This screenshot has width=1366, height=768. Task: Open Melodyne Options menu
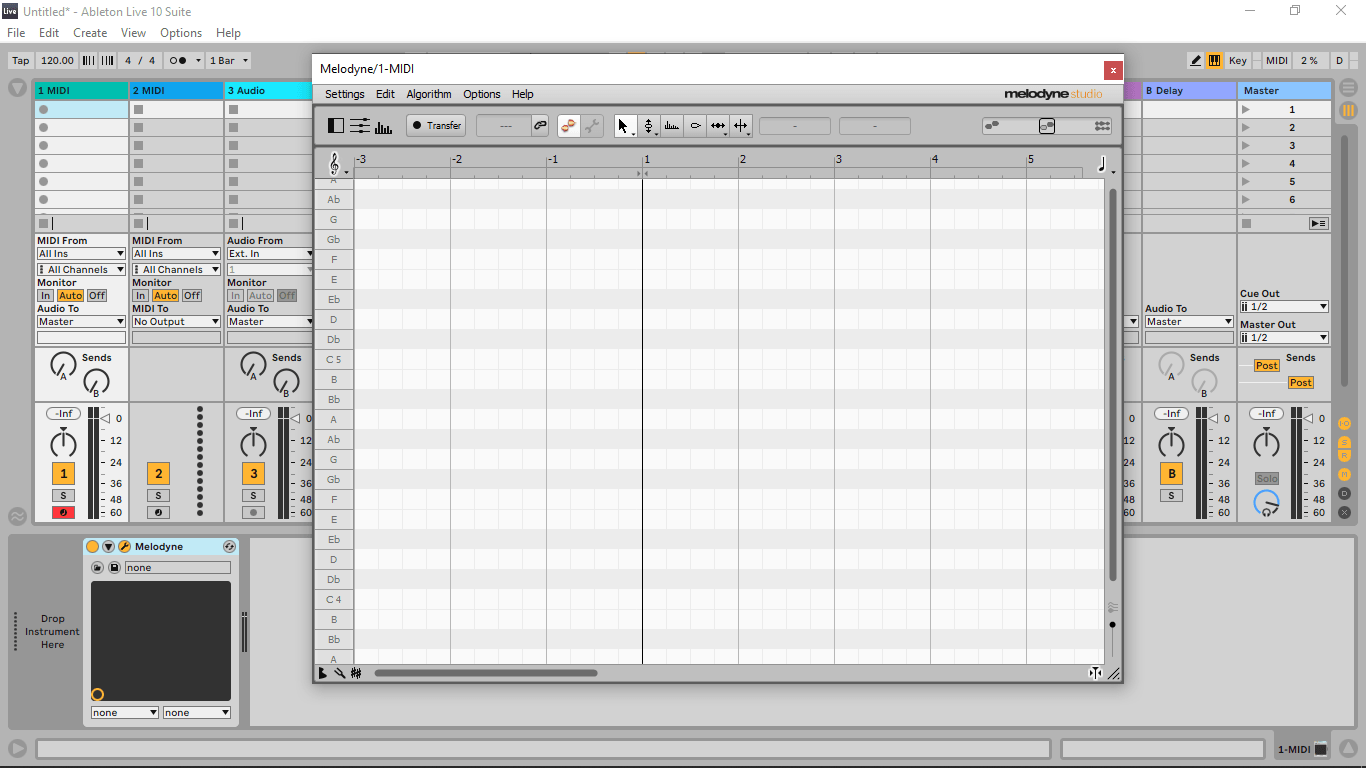[482, 94]
